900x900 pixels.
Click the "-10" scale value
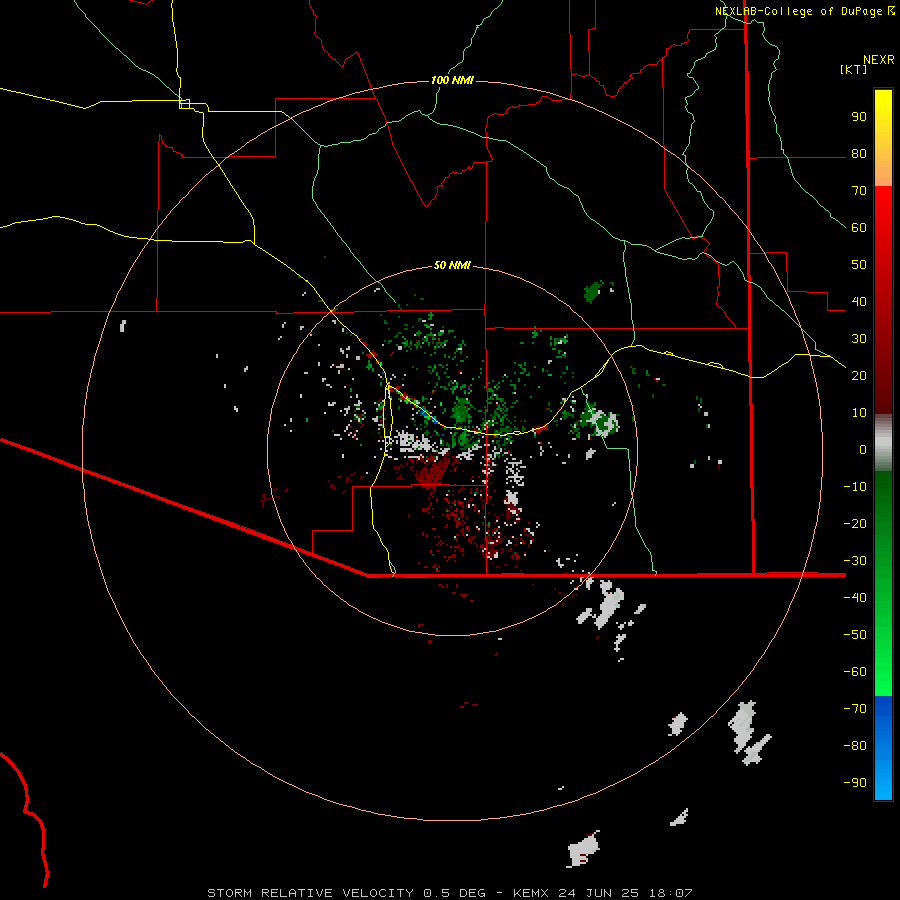coord(855,487)
